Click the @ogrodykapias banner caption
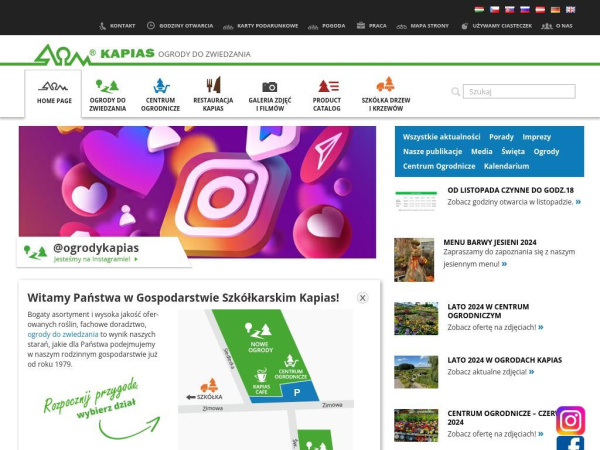The image size is (600, 450). click(x=96, y=248)
